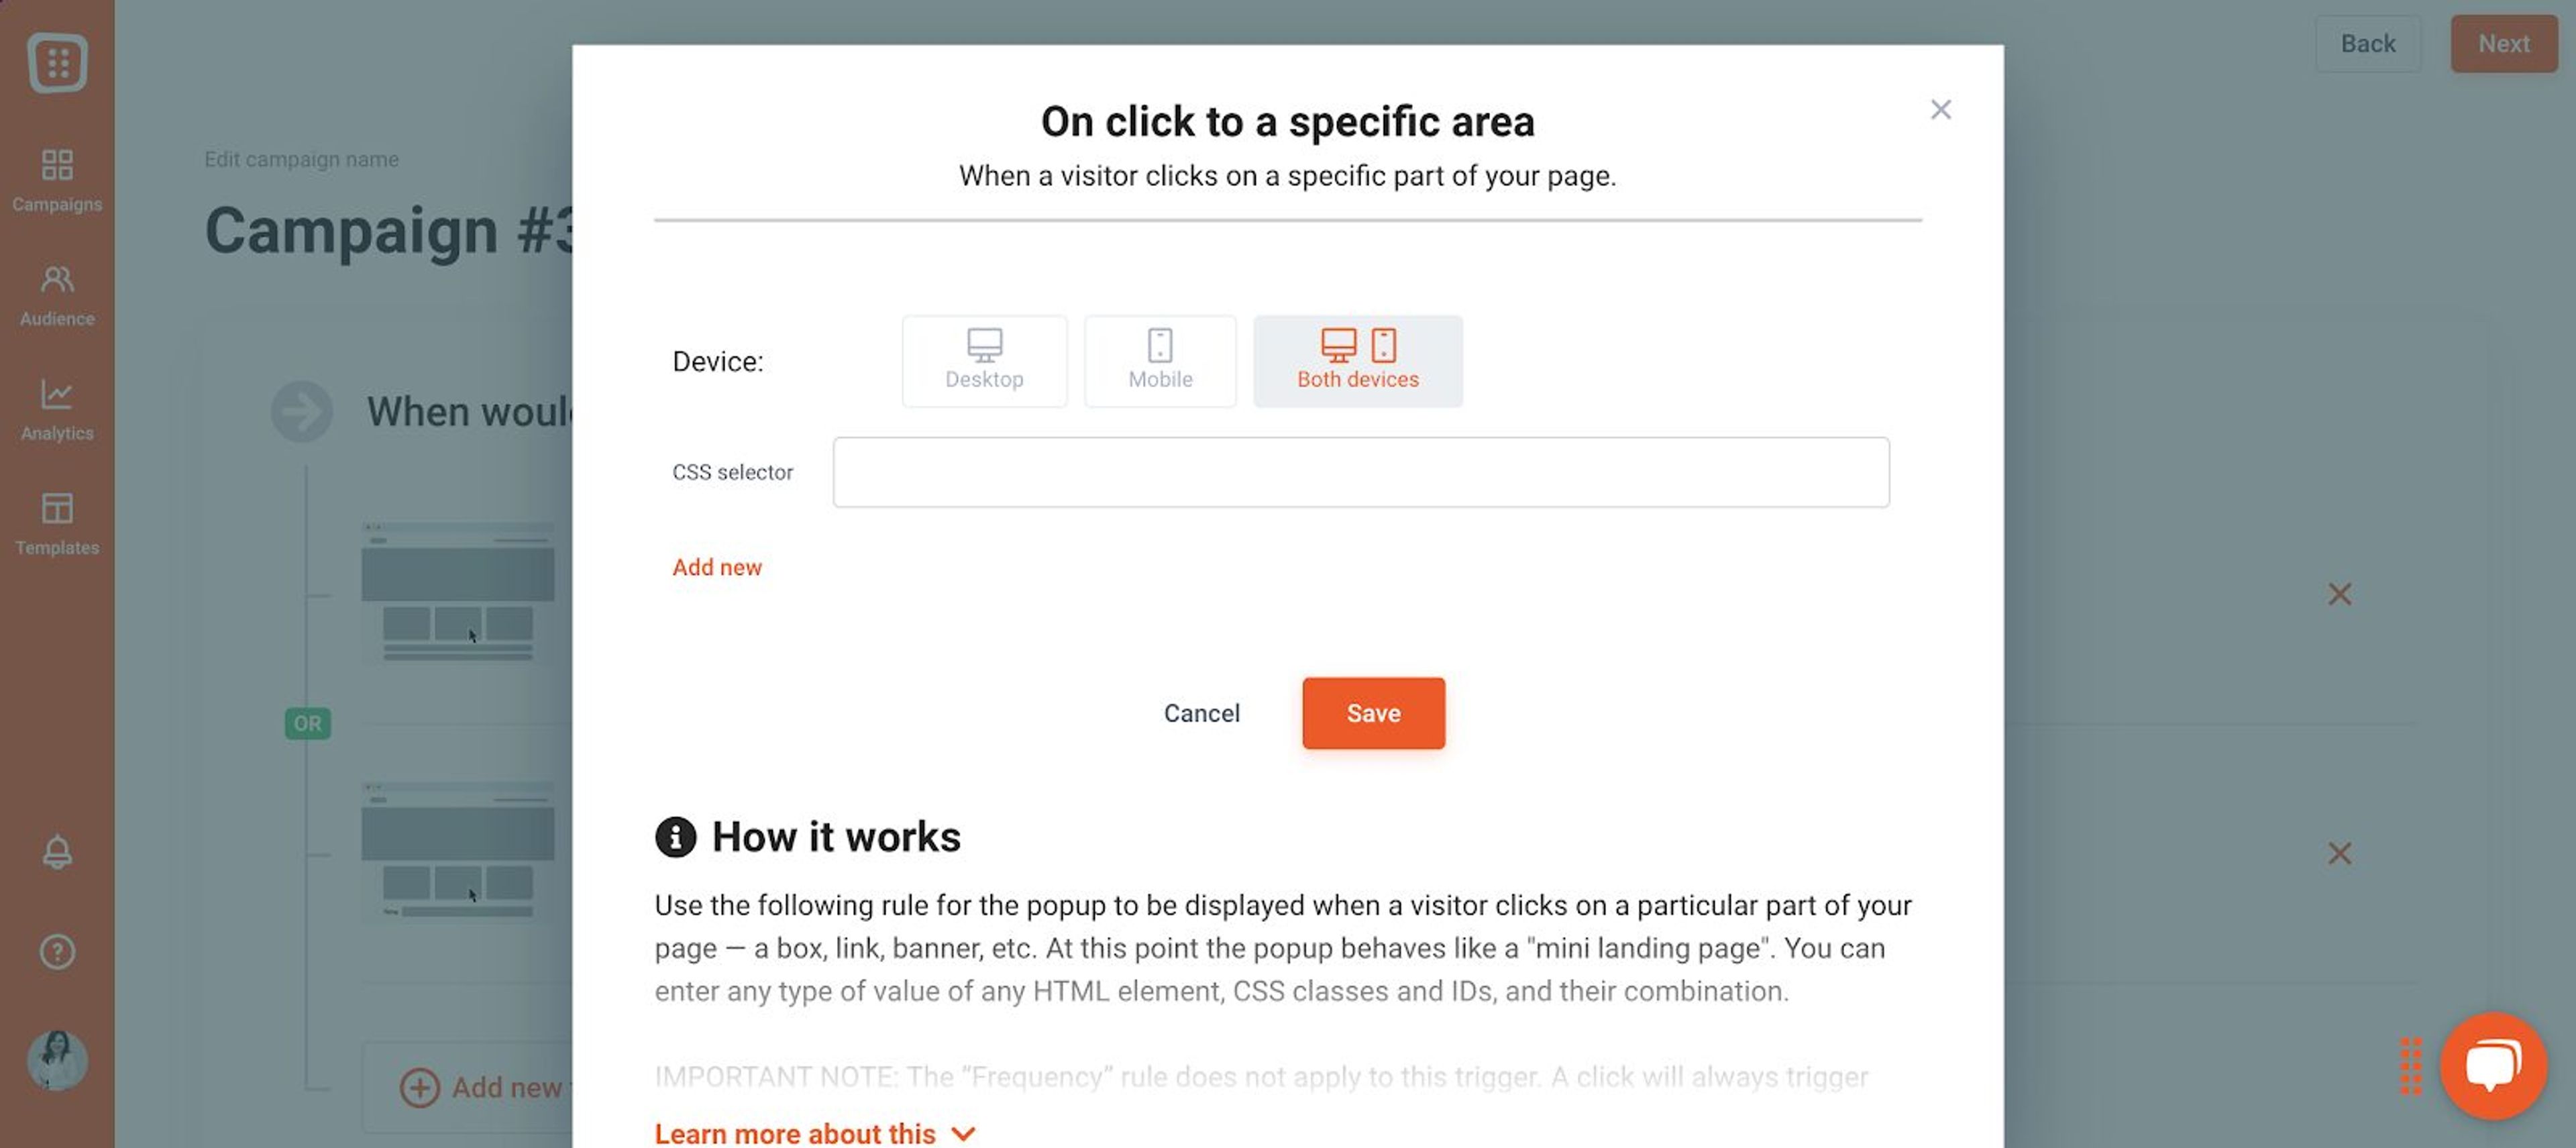Close the On click dialog
2576x1148 pixels.
tap(1941, 109)
